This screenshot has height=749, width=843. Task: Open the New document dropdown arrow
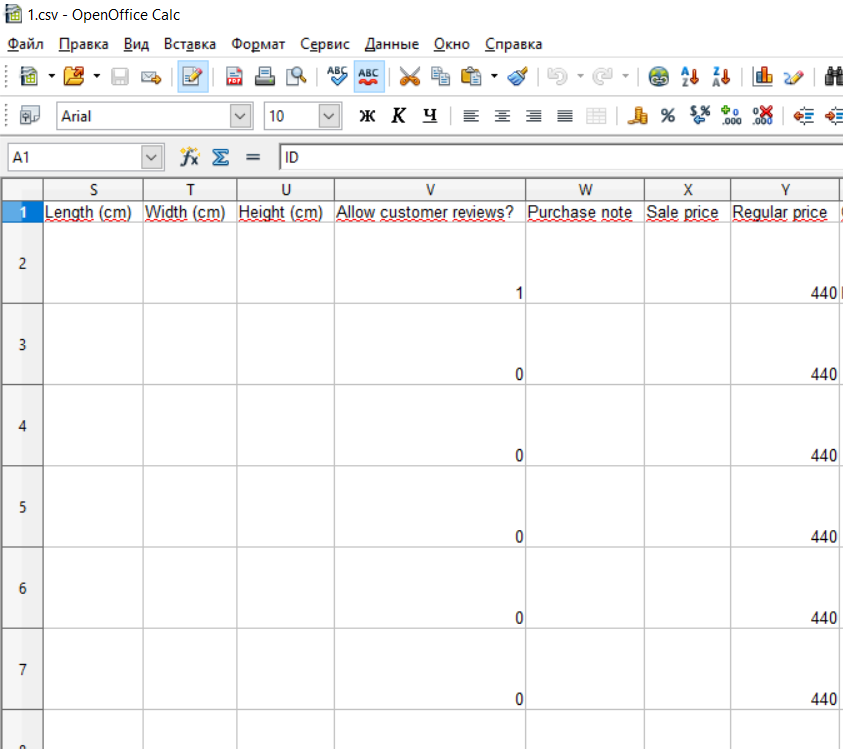pyautogui.click(x=51, y=76)
